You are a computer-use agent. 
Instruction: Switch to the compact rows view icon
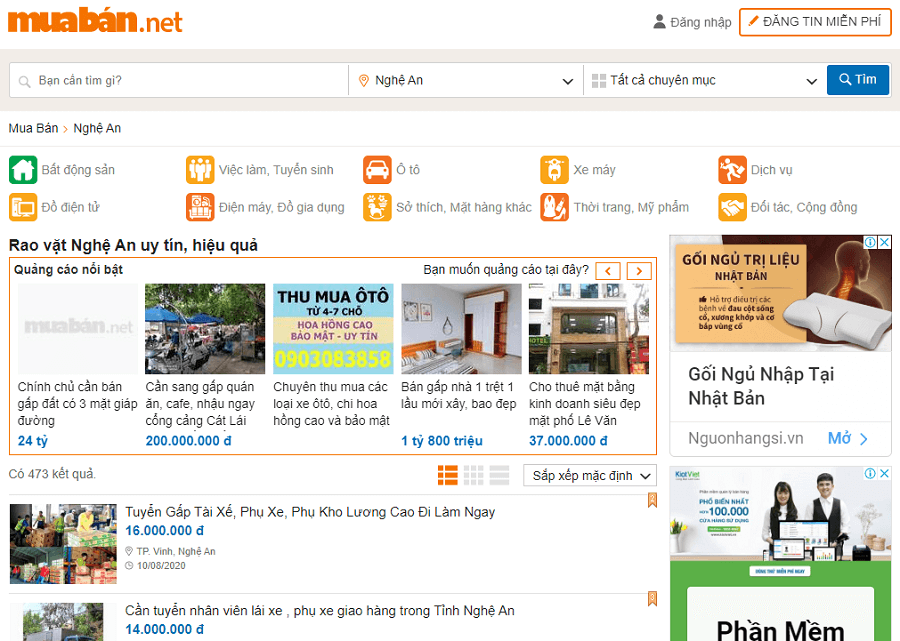pyautogui.click(x=499, y=475)
